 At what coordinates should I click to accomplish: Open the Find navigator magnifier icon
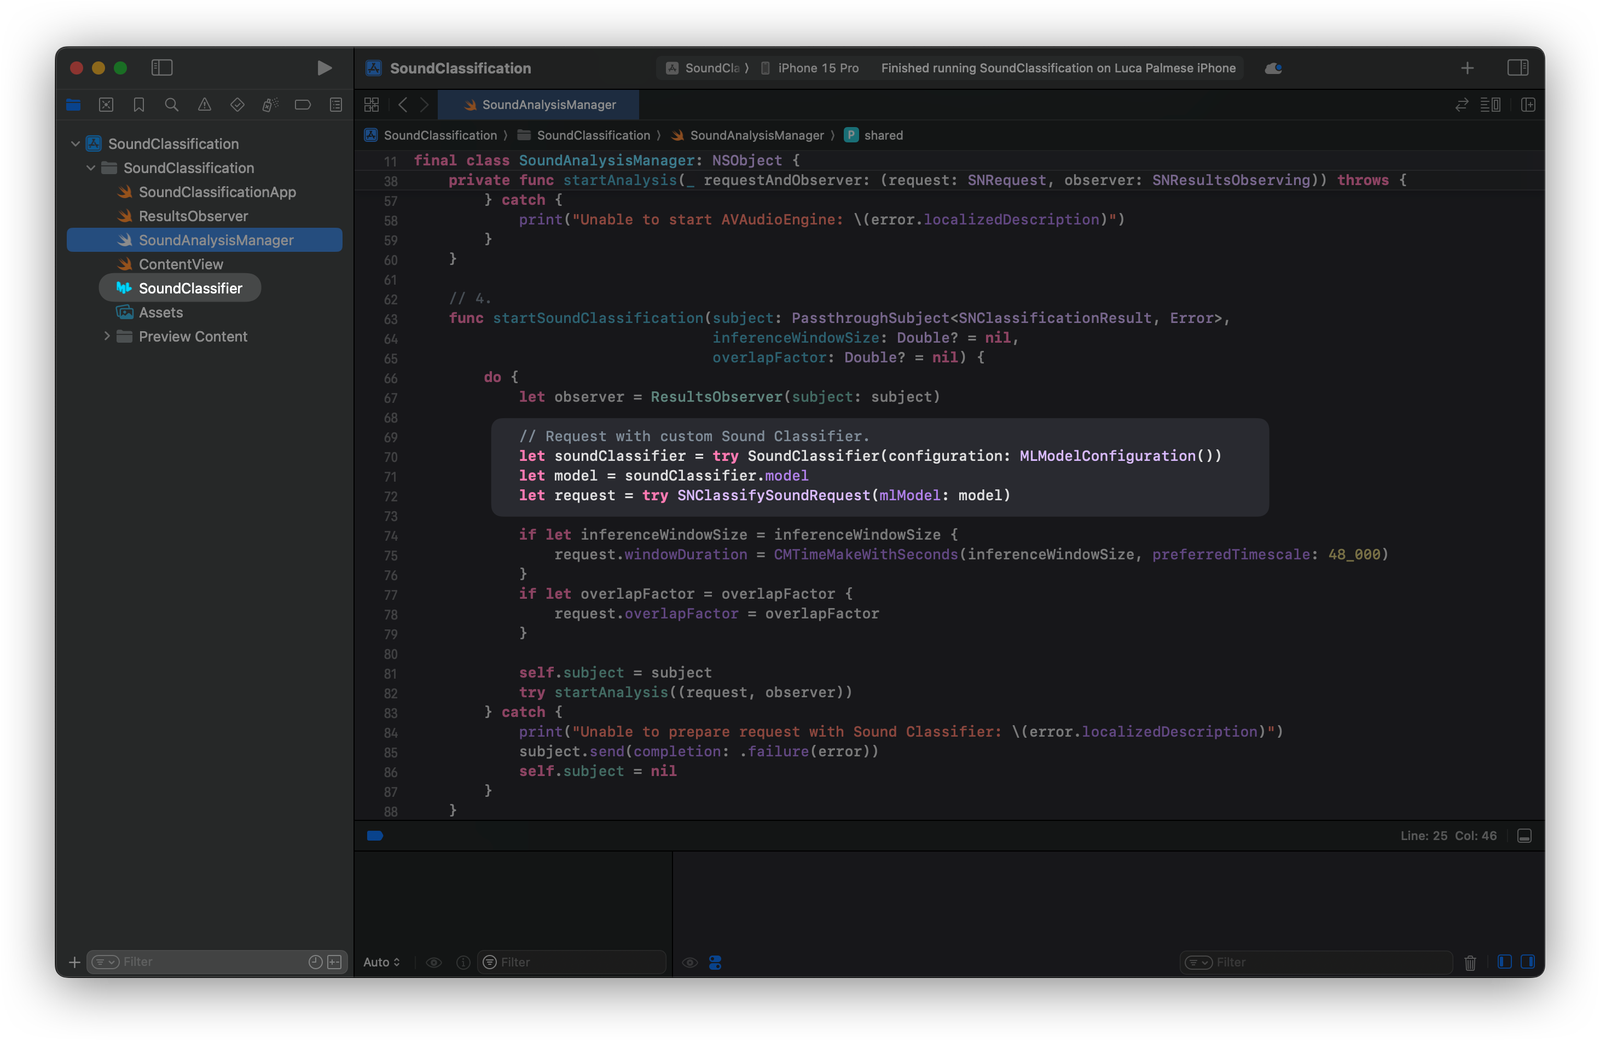pos(172,105)
